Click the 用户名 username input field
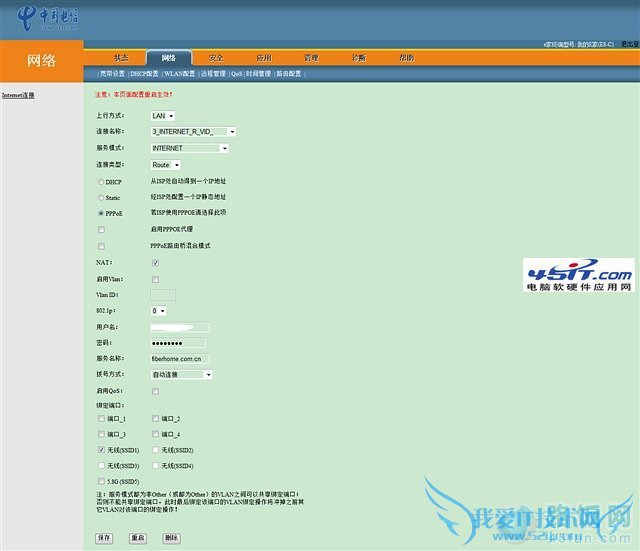Image resolution: width=640 pixels, height=551 pixels. (180, 327)
